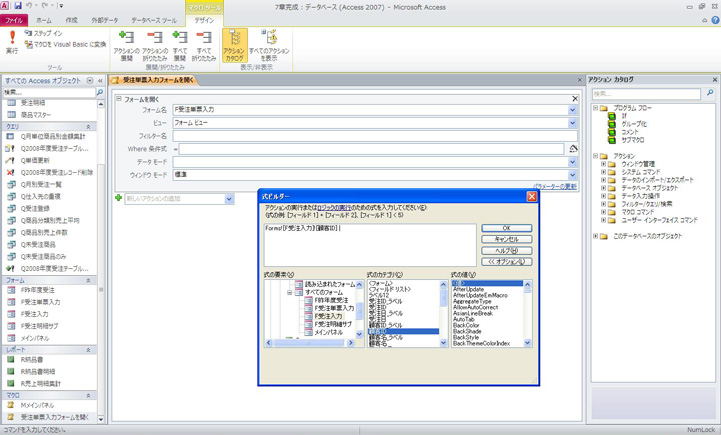Toggle すべてのアクションを表示 ribbon button
Screen dimensions: 721x435
pos(269,45)
